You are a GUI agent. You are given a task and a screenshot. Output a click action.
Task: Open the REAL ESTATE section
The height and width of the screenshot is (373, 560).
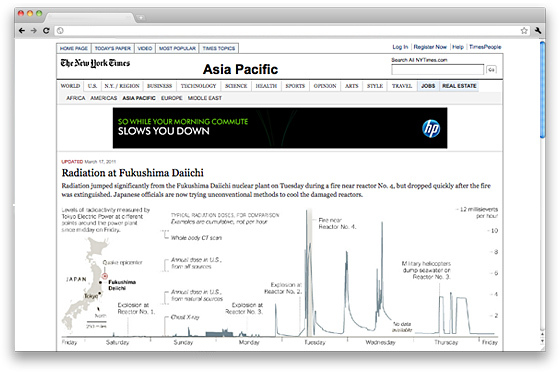click(459, 86)
